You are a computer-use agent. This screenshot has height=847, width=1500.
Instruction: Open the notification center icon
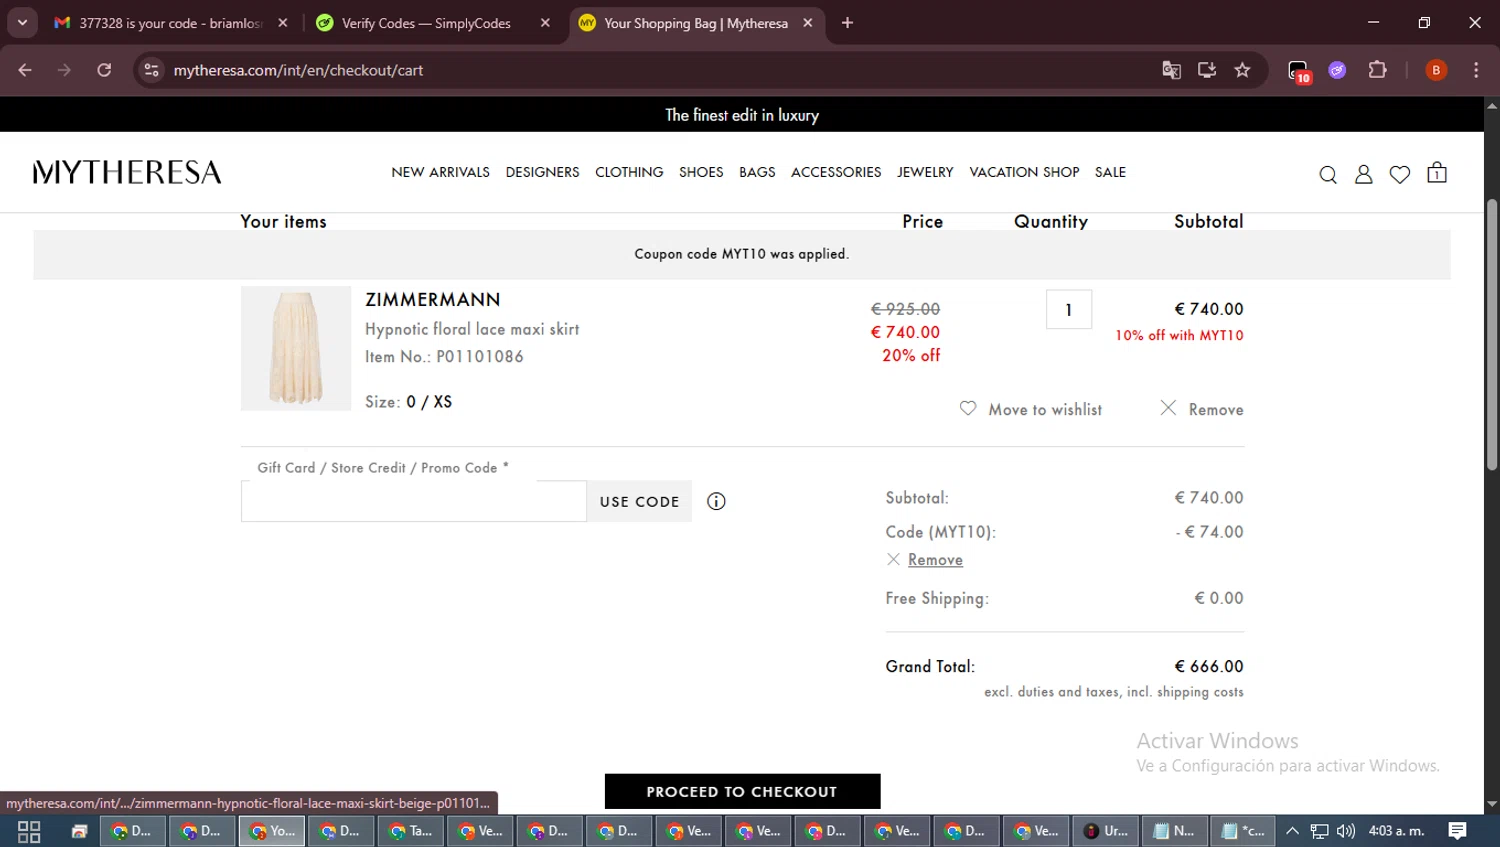click(x=1457, y=831)
